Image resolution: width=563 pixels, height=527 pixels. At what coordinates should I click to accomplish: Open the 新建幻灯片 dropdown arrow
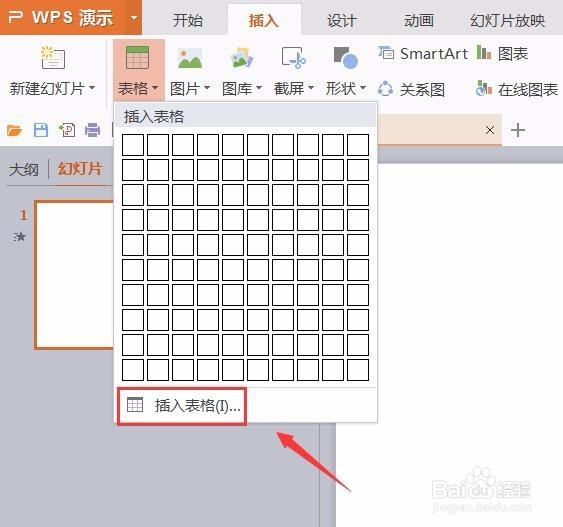pyautogui.click(x=92, y=88)
